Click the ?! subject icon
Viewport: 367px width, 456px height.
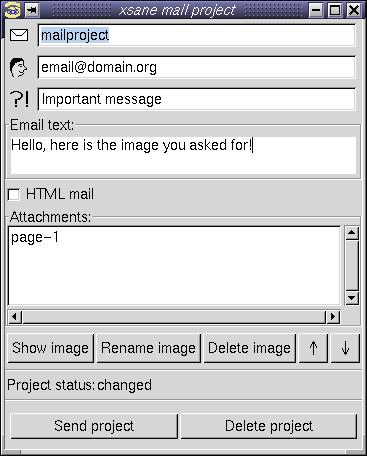19,99
